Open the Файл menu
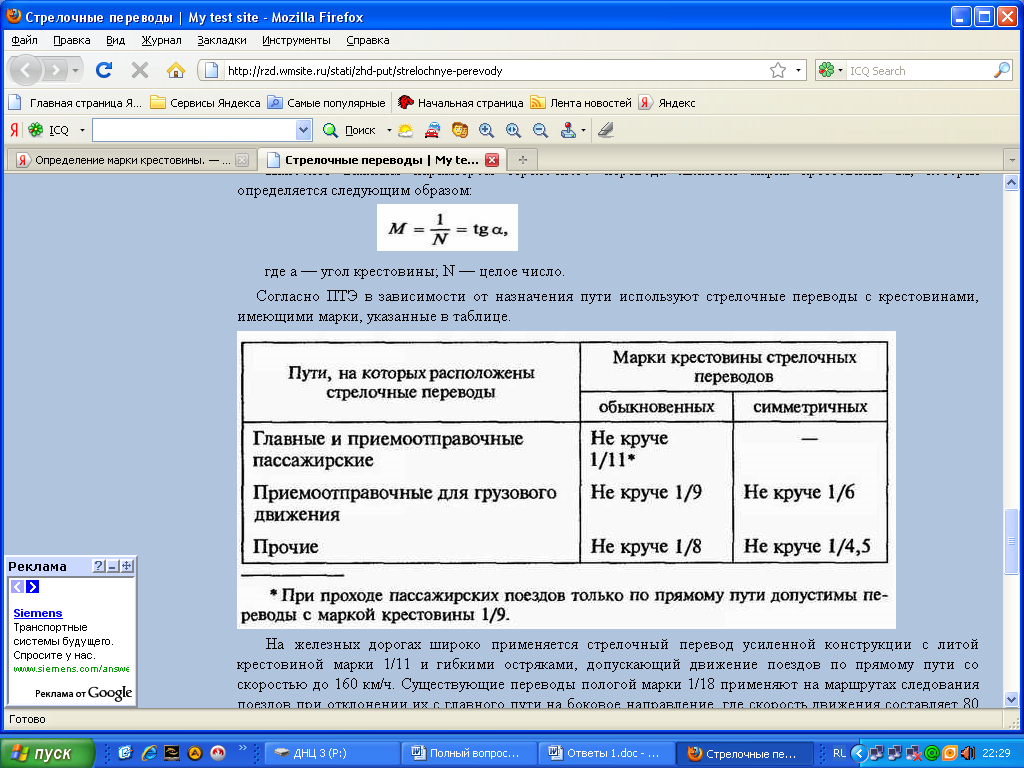Screen dimensions: 1024x768 point(24,40)
